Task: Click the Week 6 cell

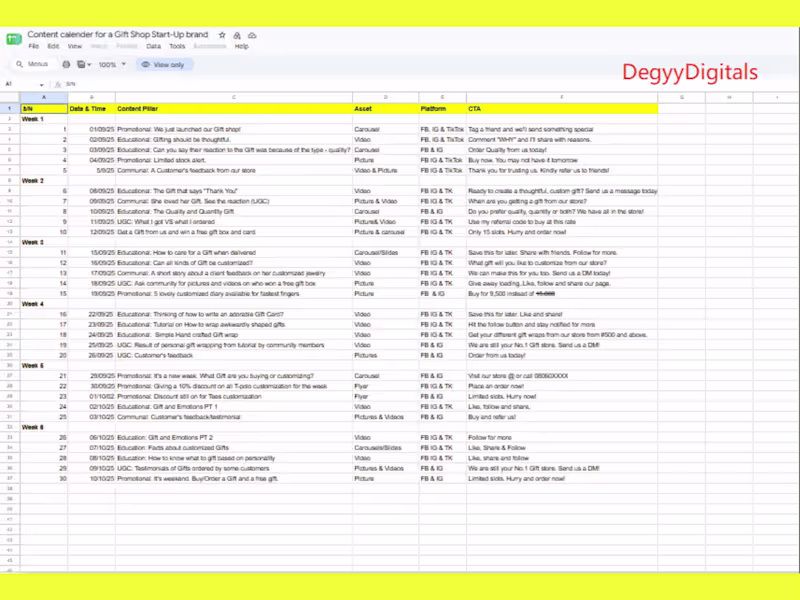Action: (x=44, y=427)
